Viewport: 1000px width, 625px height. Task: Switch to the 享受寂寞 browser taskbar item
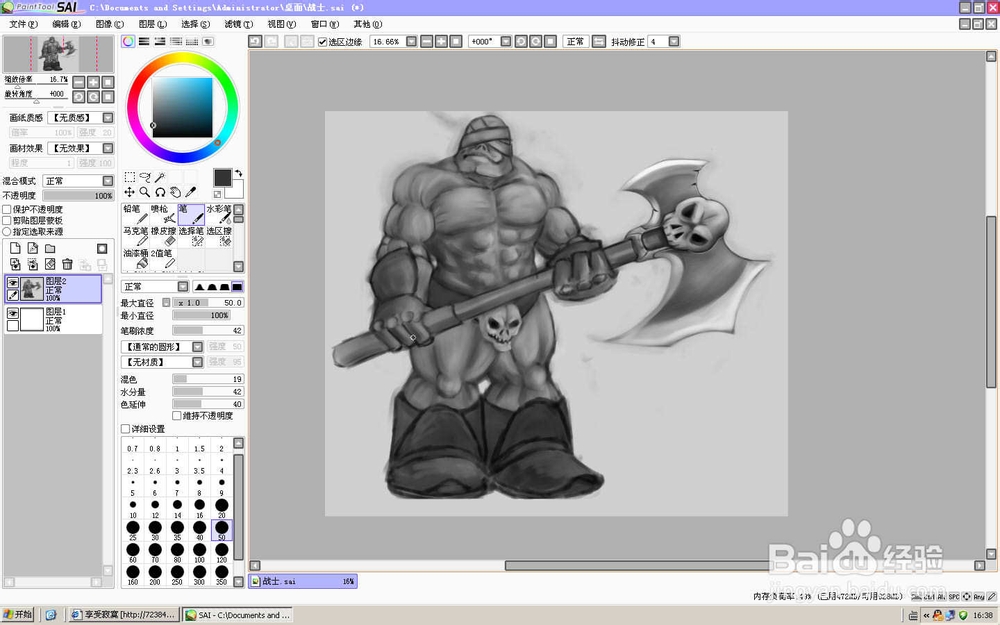(x=124, y=615)
